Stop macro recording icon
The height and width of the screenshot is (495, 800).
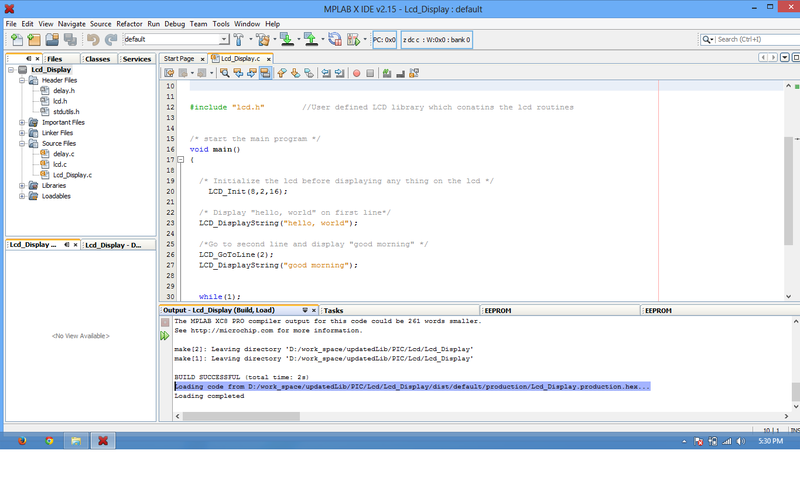(370, 73)
